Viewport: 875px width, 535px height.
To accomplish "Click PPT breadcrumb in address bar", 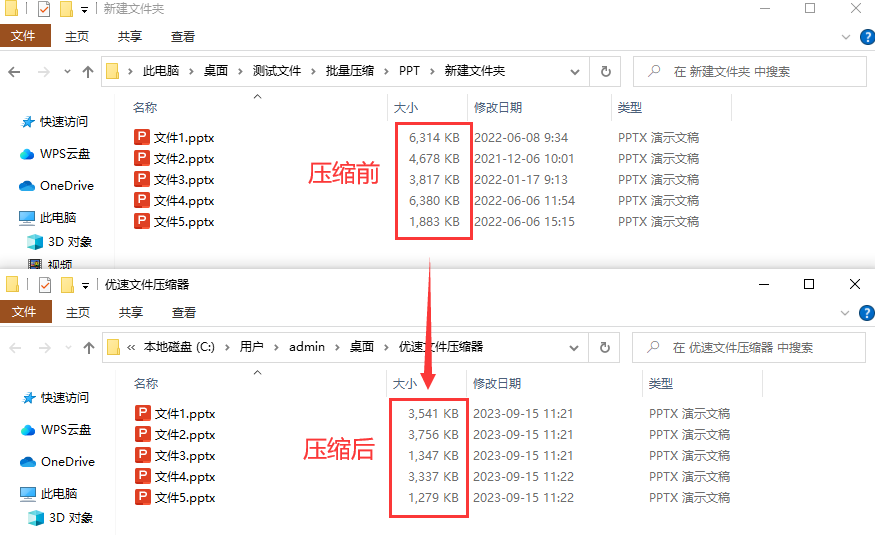I will click(409, 71).
